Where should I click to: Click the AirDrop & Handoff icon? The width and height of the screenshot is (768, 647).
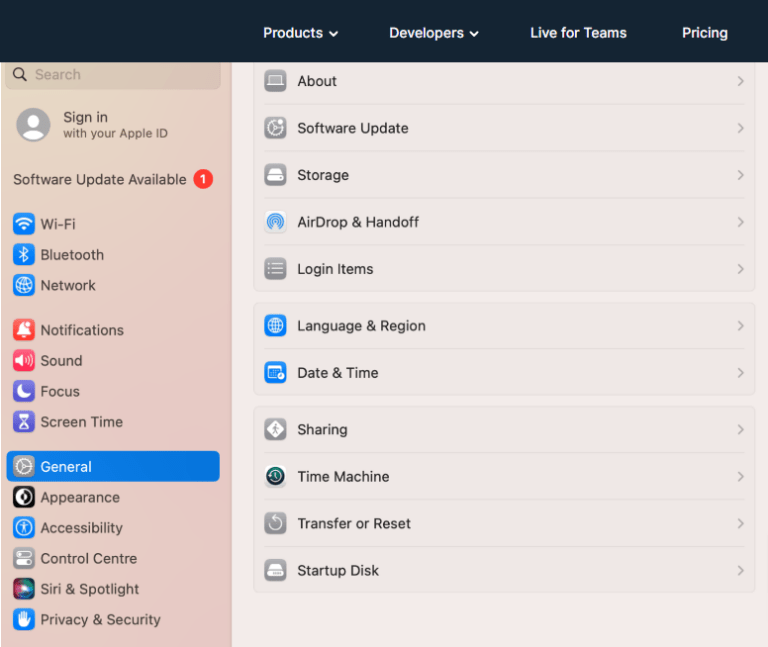[275, 222]
